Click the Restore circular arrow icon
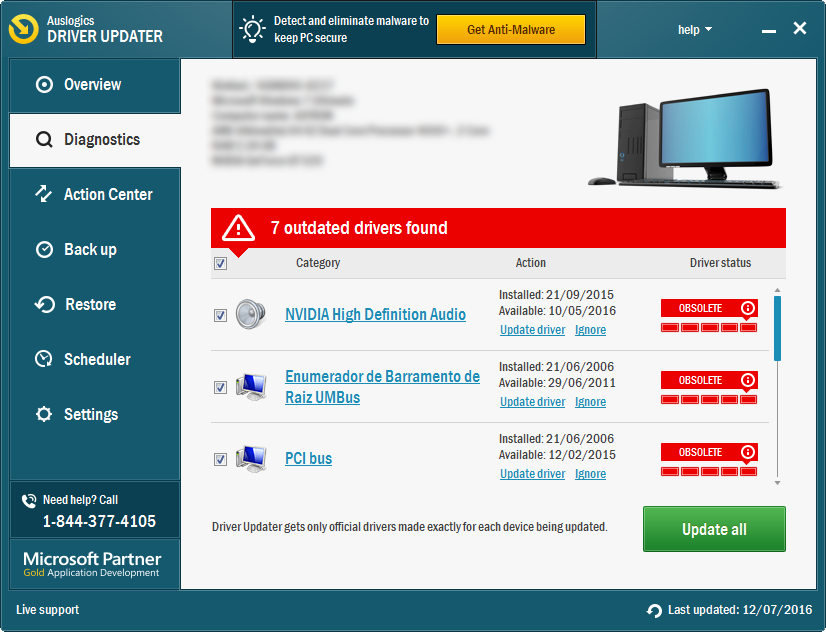The image size is (826, 632). click(45, 304)
